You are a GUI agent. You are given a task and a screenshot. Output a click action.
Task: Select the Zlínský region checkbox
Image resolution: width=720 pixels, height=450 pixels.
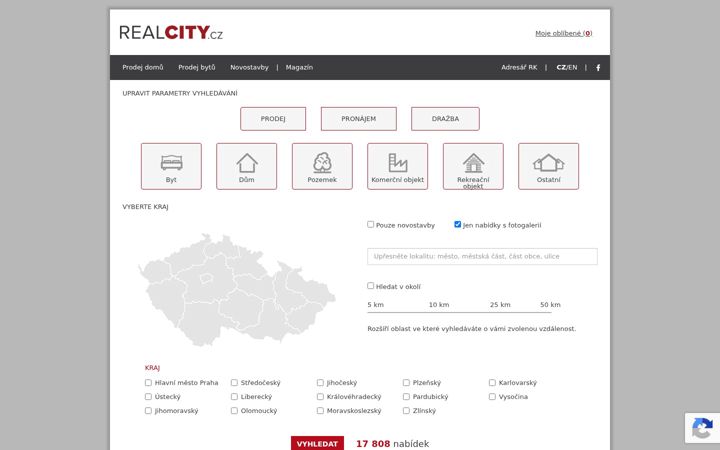coord(406,411)
